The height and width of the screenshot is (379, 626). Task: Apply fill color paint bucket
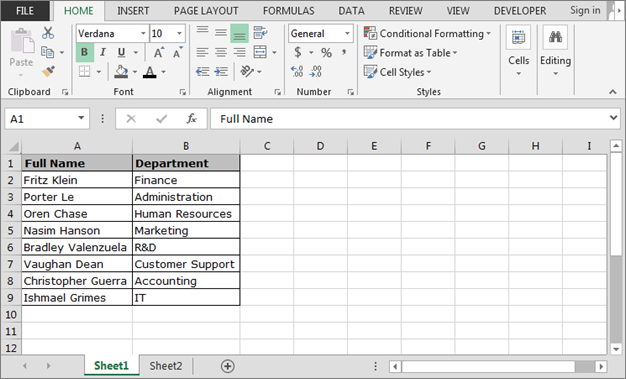point(121,72)
